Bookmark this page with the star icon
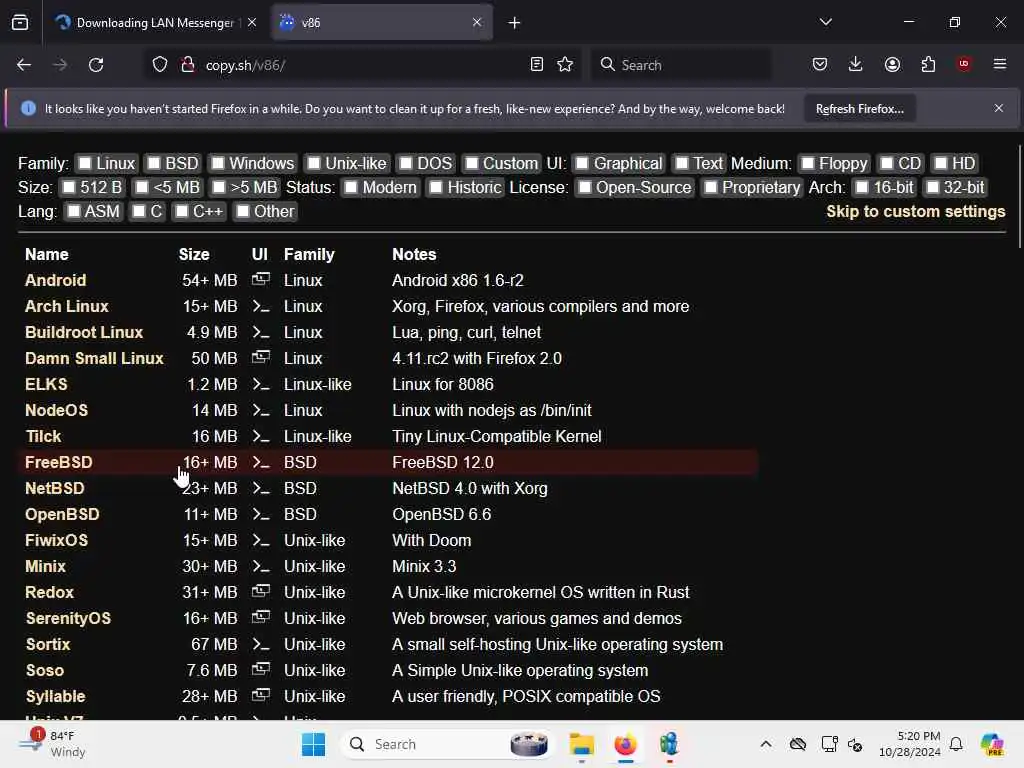 (566, 65)
